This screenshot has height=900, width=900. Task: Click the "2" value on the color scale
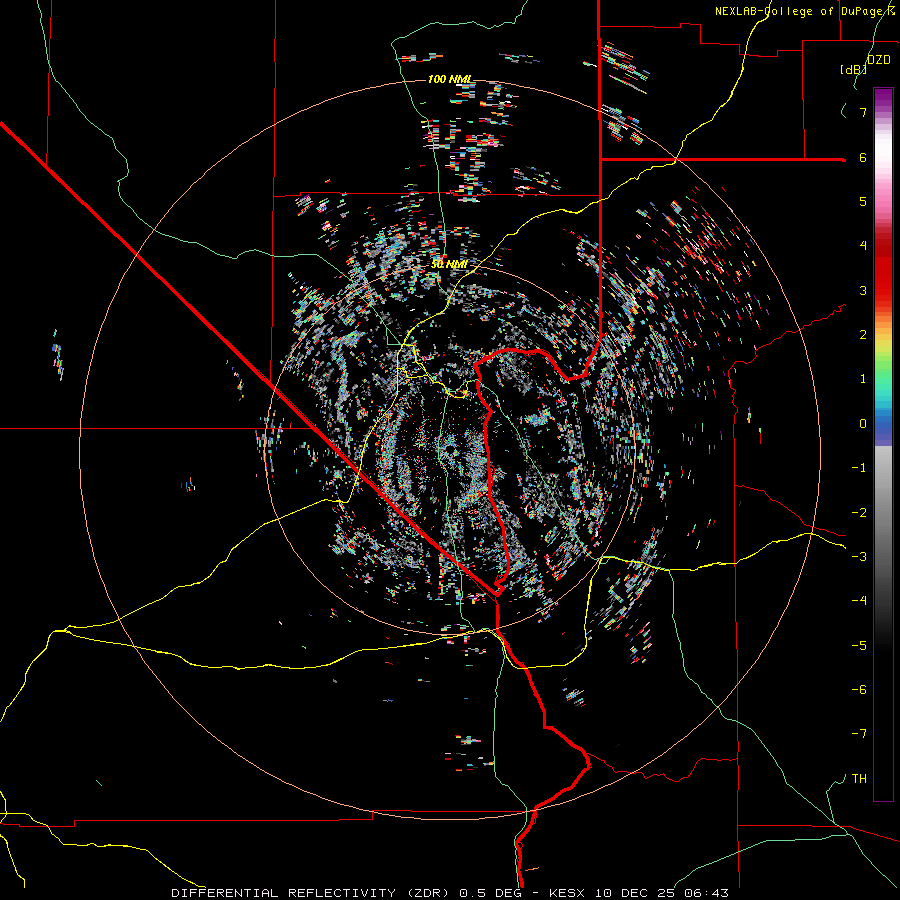click(863, 335)
